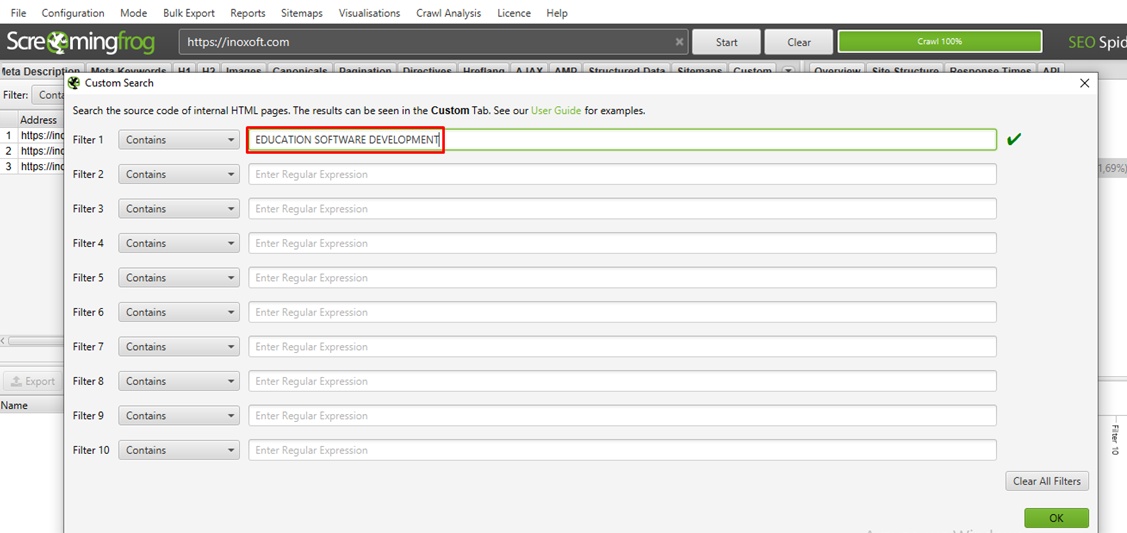The width and height of the screenshot is (1127, 533).
Task: Click Filter 2 regular expression field
Action: [622, 174]
